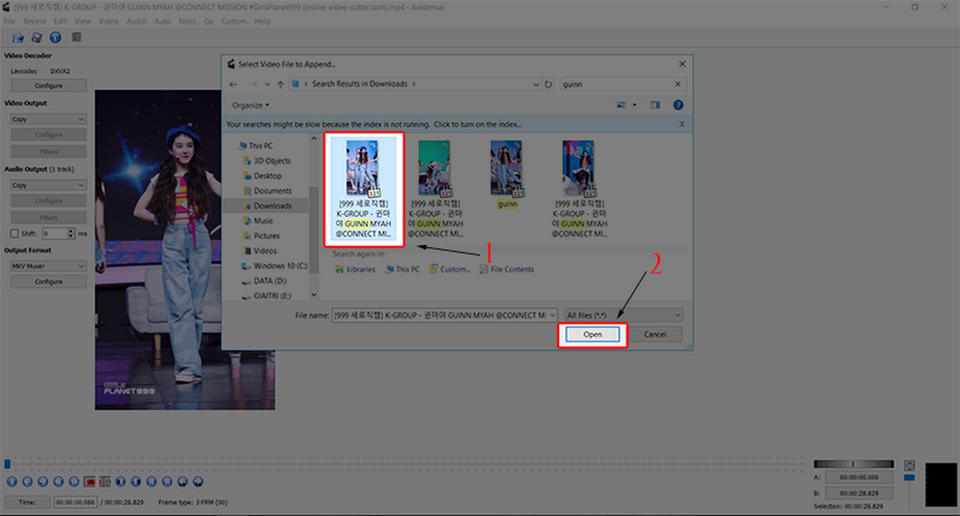Open the Help menu in Avidemux
Image resolution: width=960 pixels, height=516 pixels.
[262, 21]
